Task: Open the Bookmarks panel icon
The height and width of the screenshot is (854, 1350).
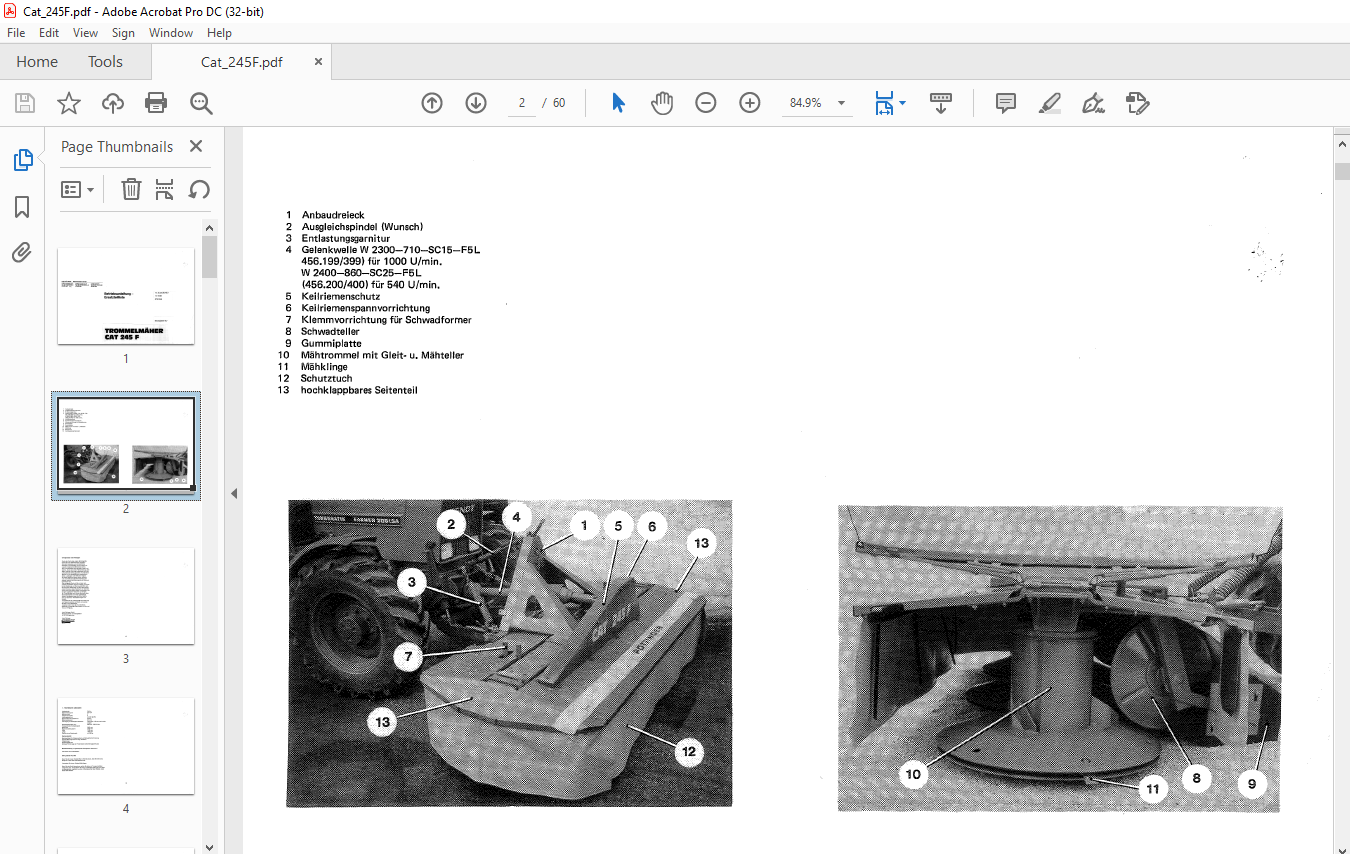Action: 22,207
